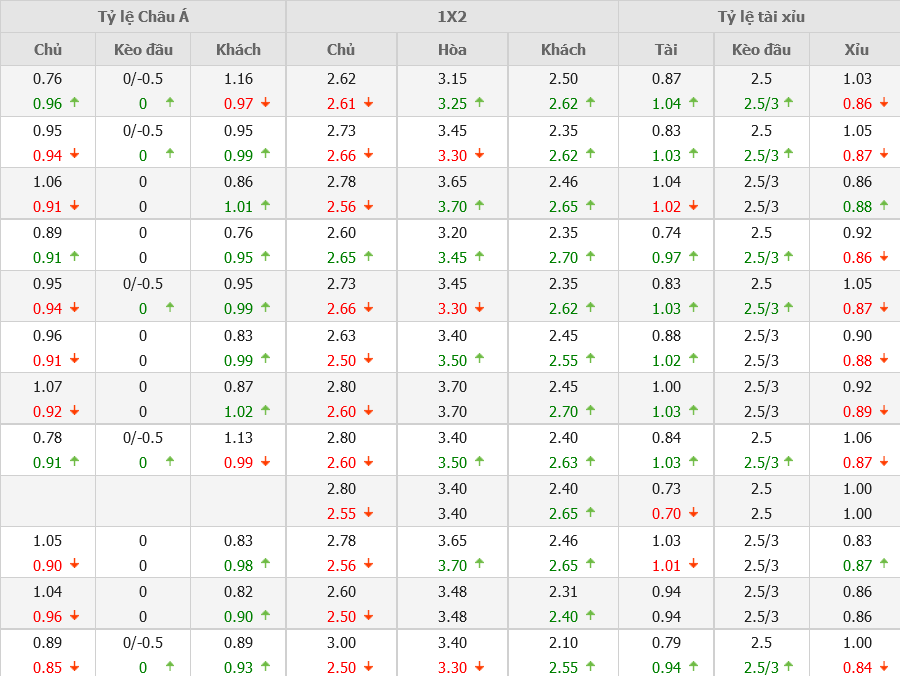
Task: Select the Tỷ lệ tài xỉu header
Action: 761,16
